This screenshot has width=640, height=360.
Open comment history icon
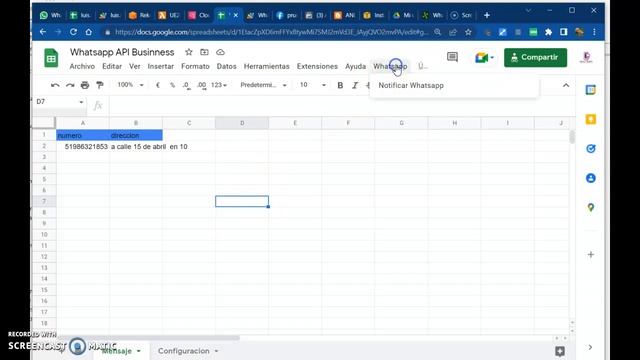click(x=452, y=57)
